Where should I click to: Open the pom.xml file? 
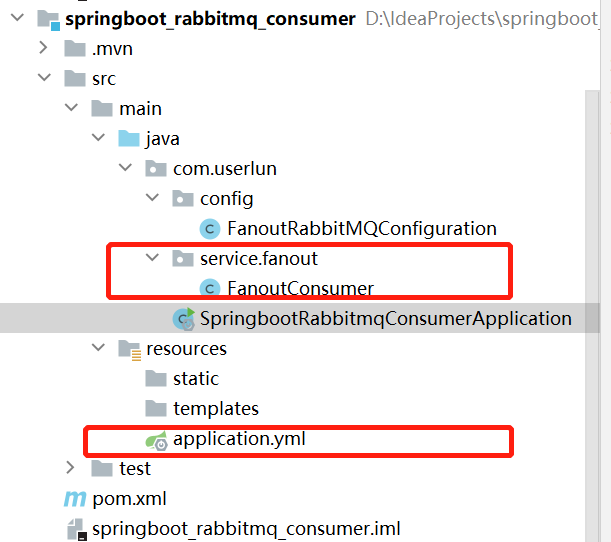[x=129, y=499]
